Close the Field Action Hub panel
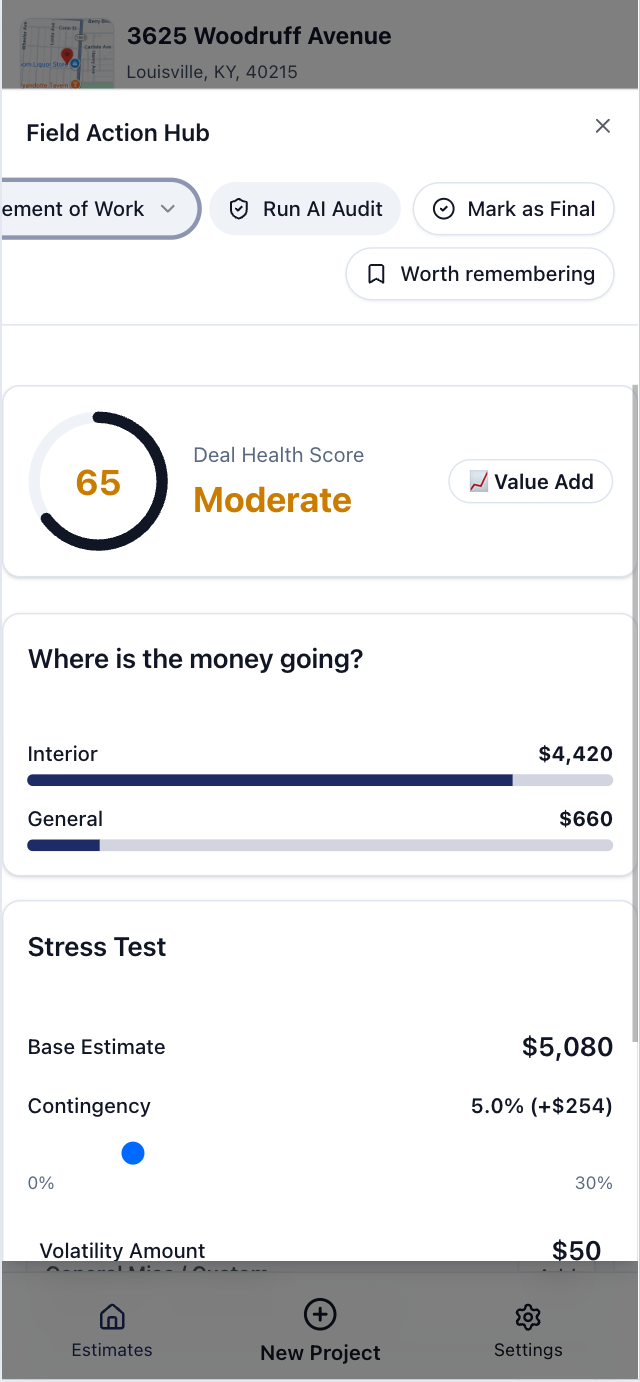This screenshot has width=640, height=1382. (x=603, y=126)
